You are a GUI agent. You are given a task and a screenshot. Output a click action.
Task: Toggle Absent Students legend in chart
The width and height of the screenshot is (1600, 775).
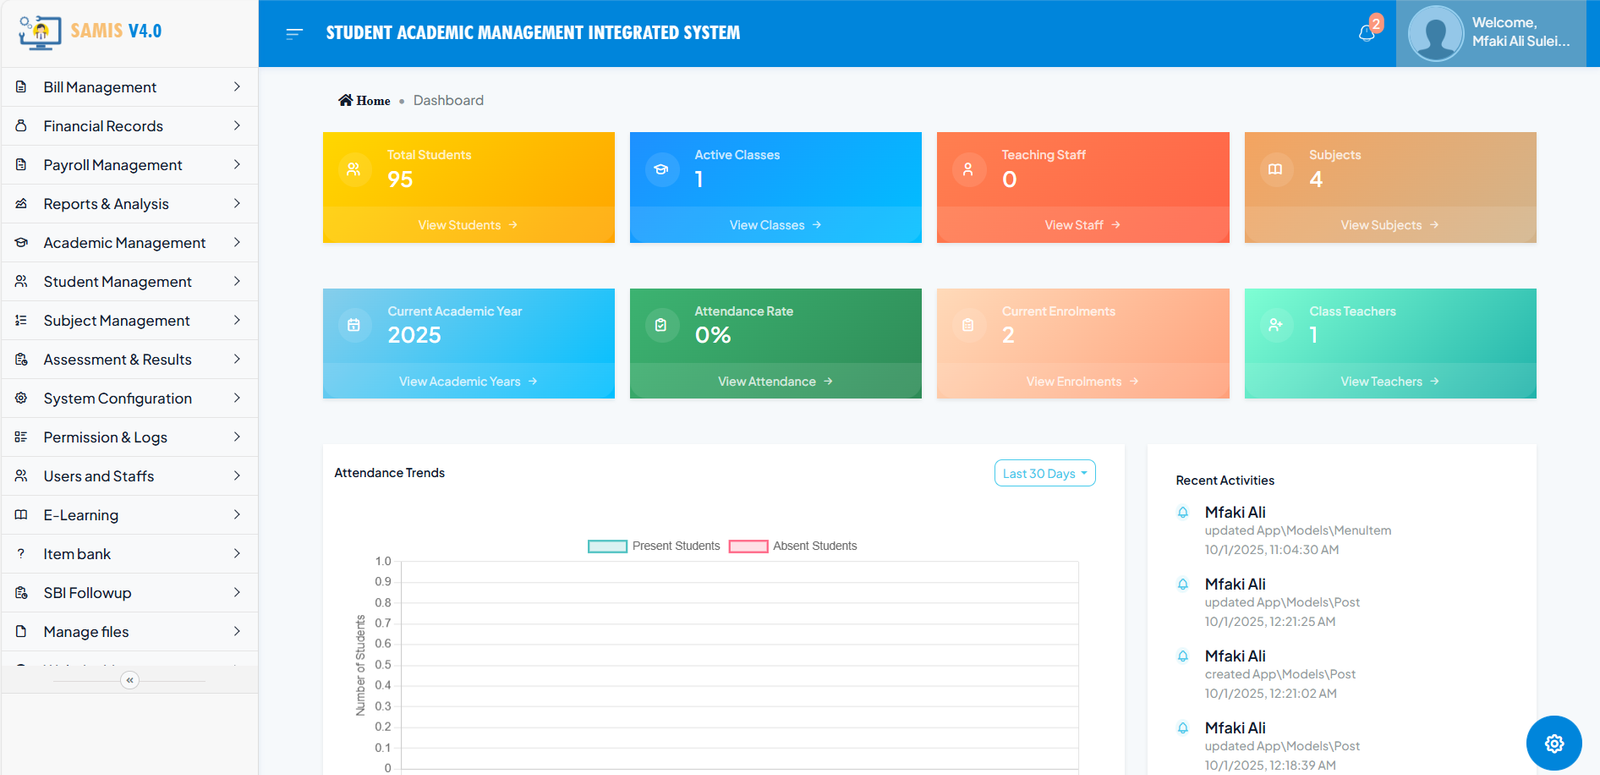pos(793,546)
